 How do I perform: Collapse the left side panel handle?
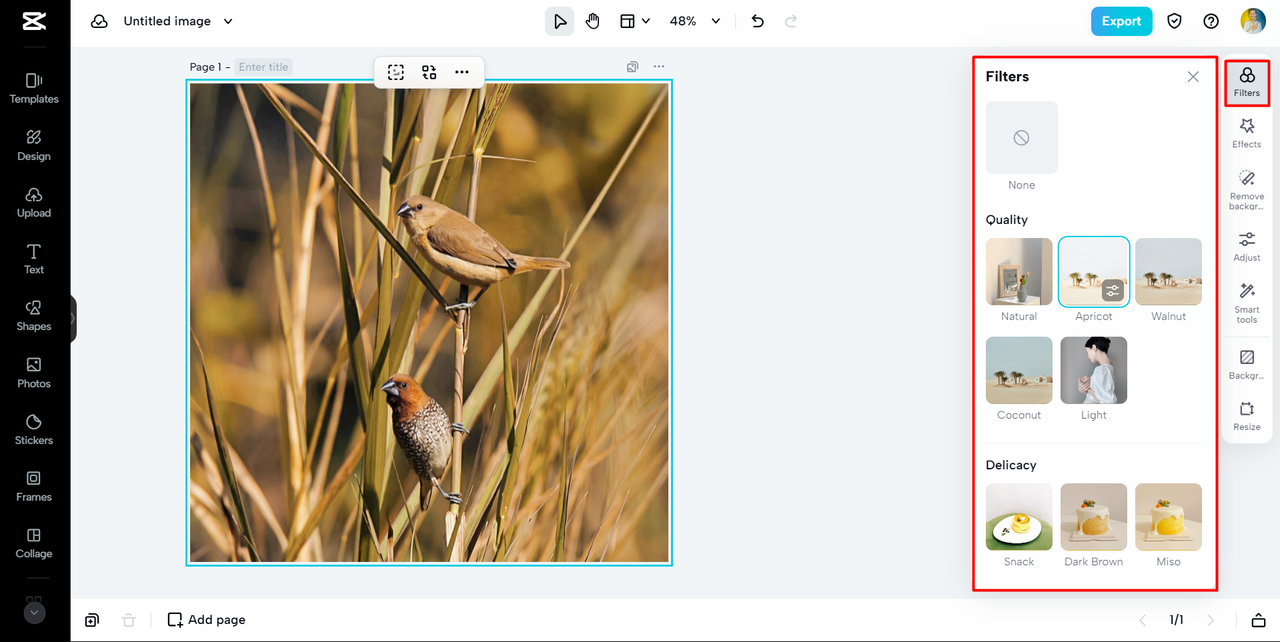pos(73,319)
